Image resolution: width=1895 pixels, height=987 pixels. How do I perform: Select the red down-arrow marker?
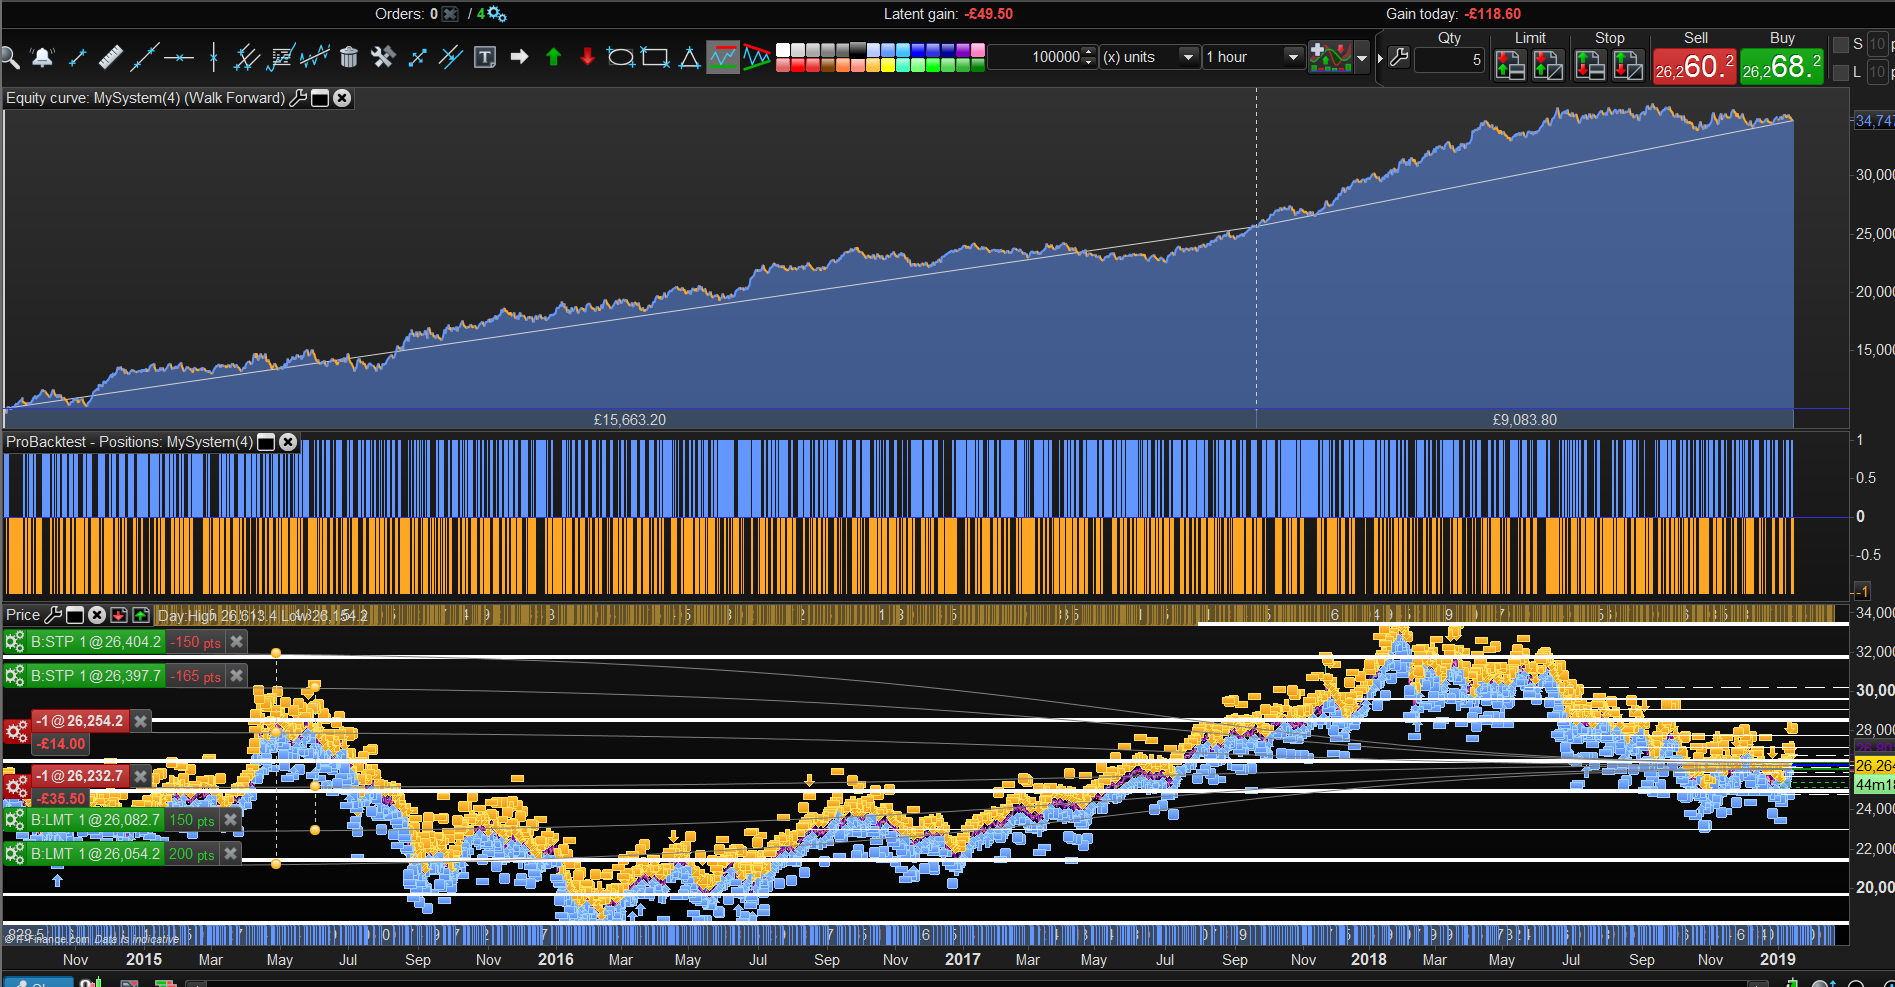(588, 57)
